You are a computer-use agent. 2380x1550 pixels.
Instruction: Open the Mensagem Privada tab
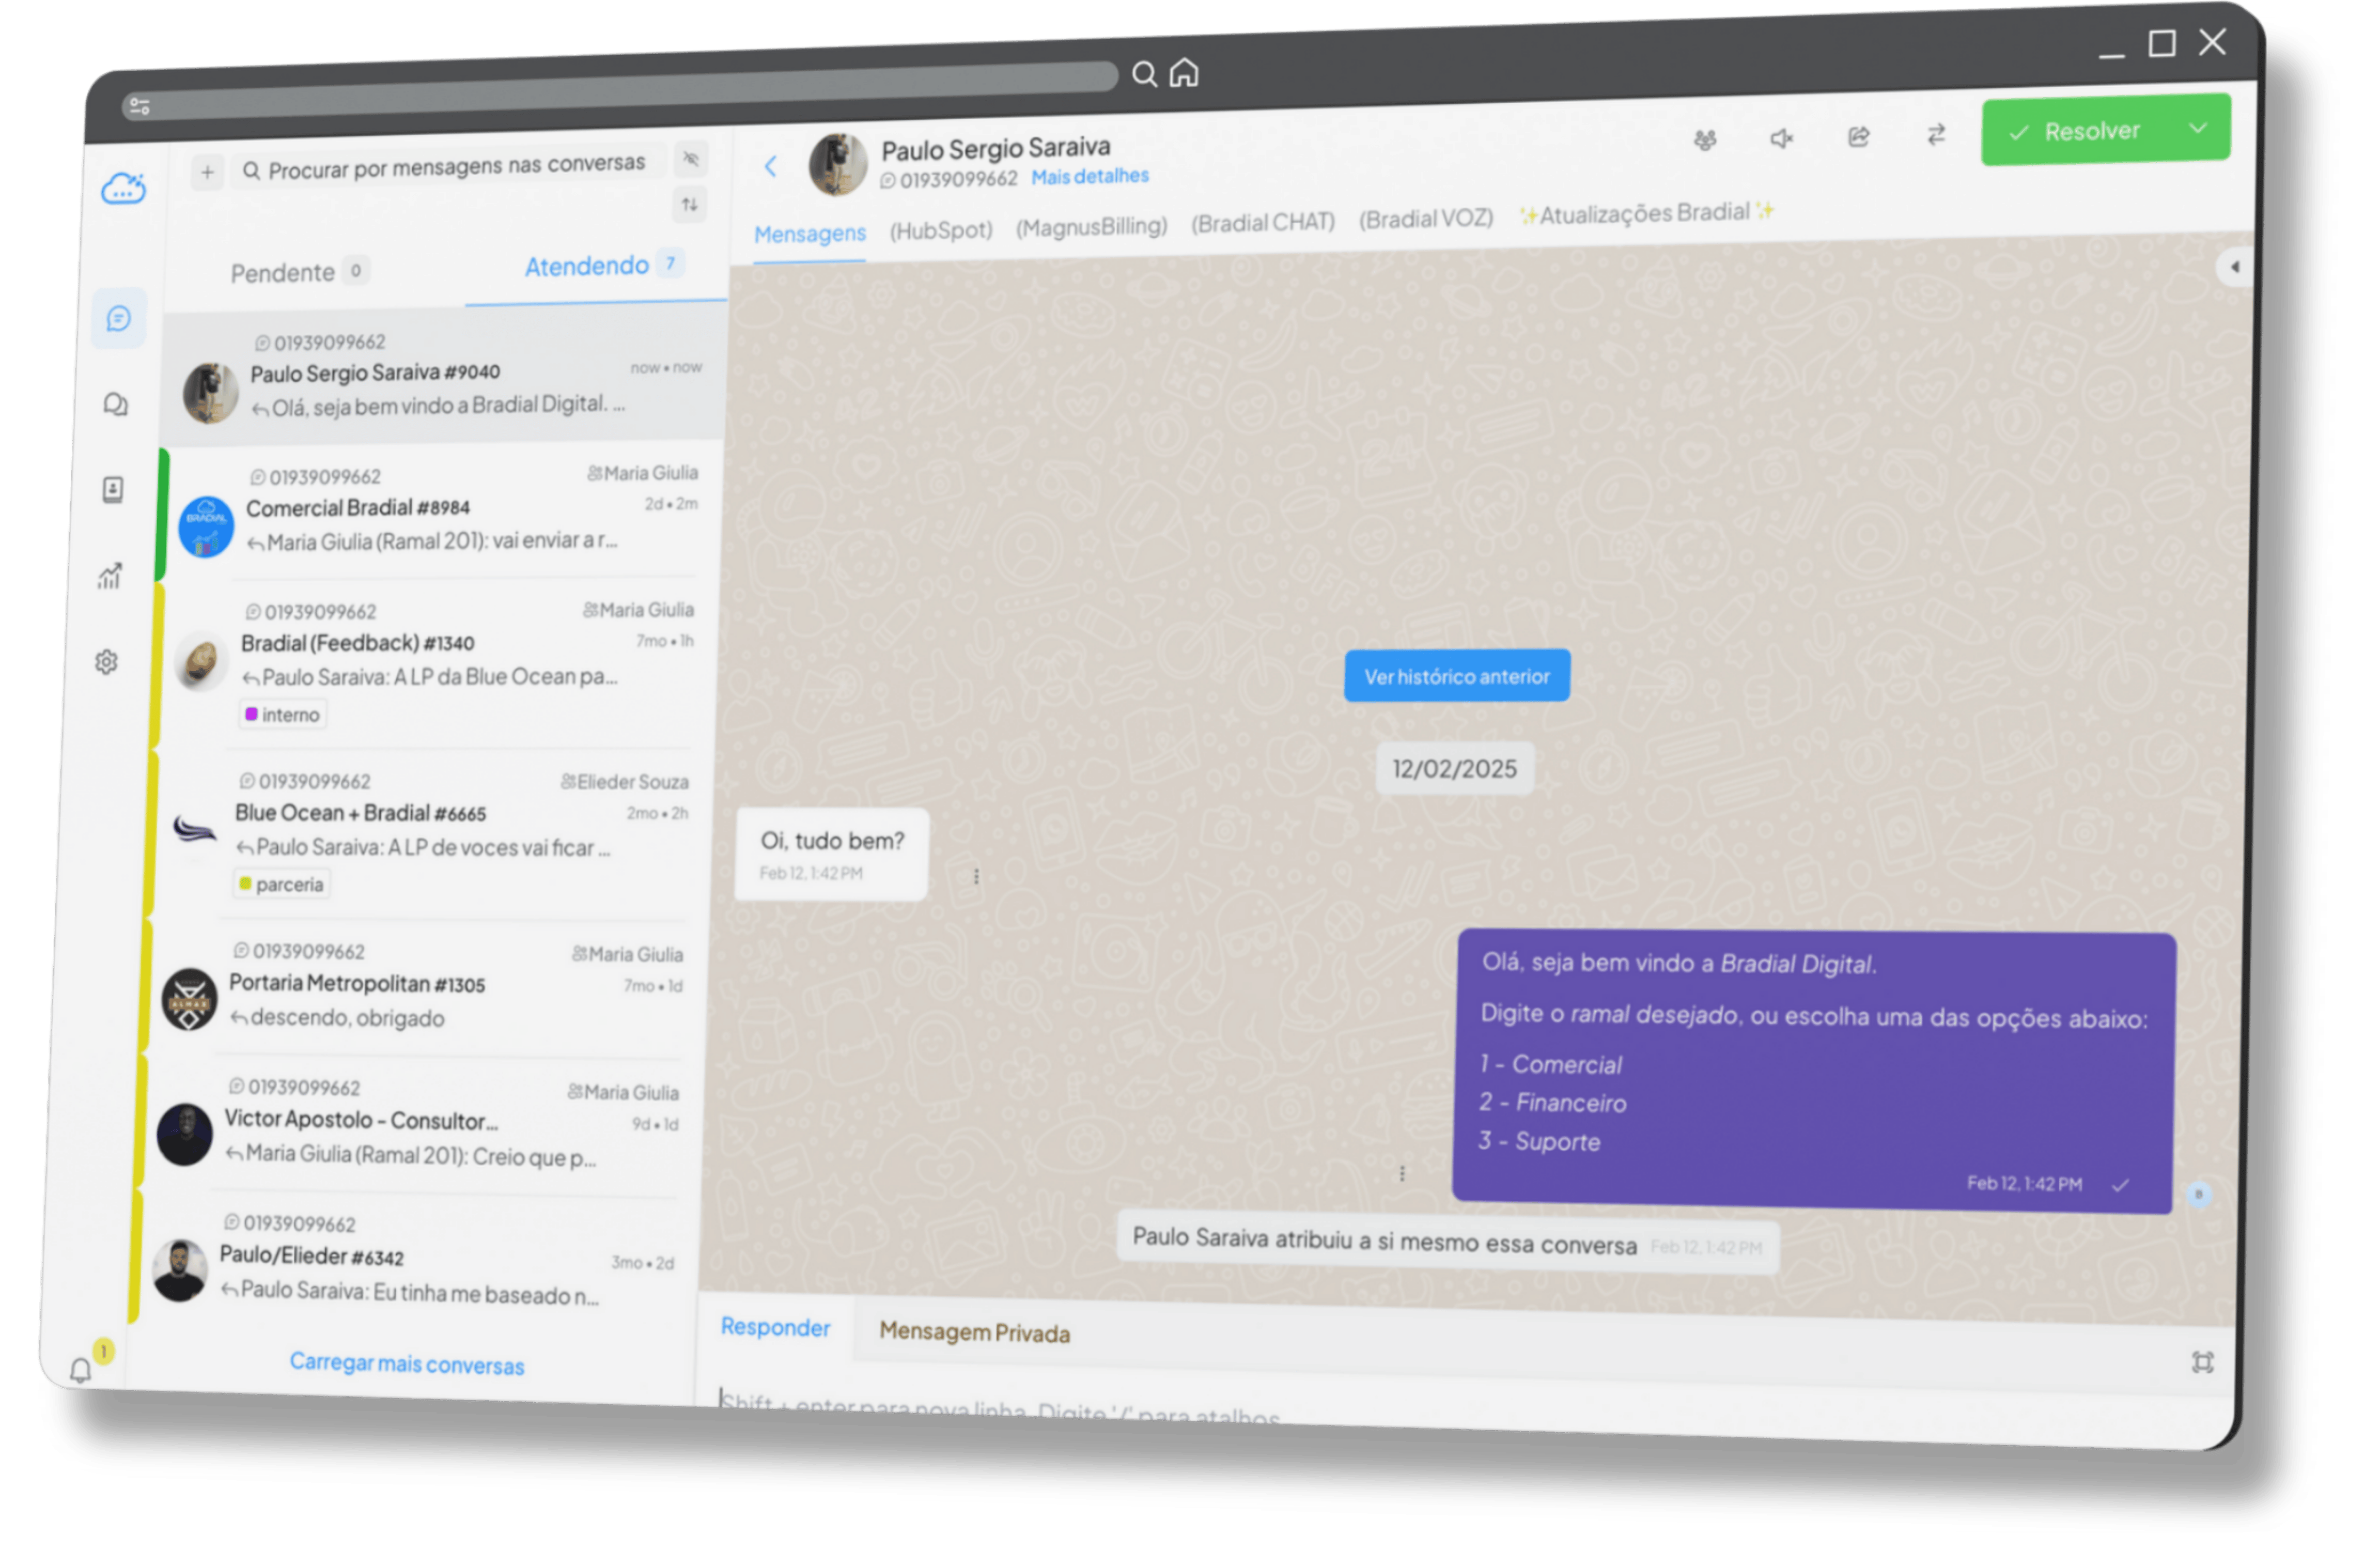click(974, 1332)
